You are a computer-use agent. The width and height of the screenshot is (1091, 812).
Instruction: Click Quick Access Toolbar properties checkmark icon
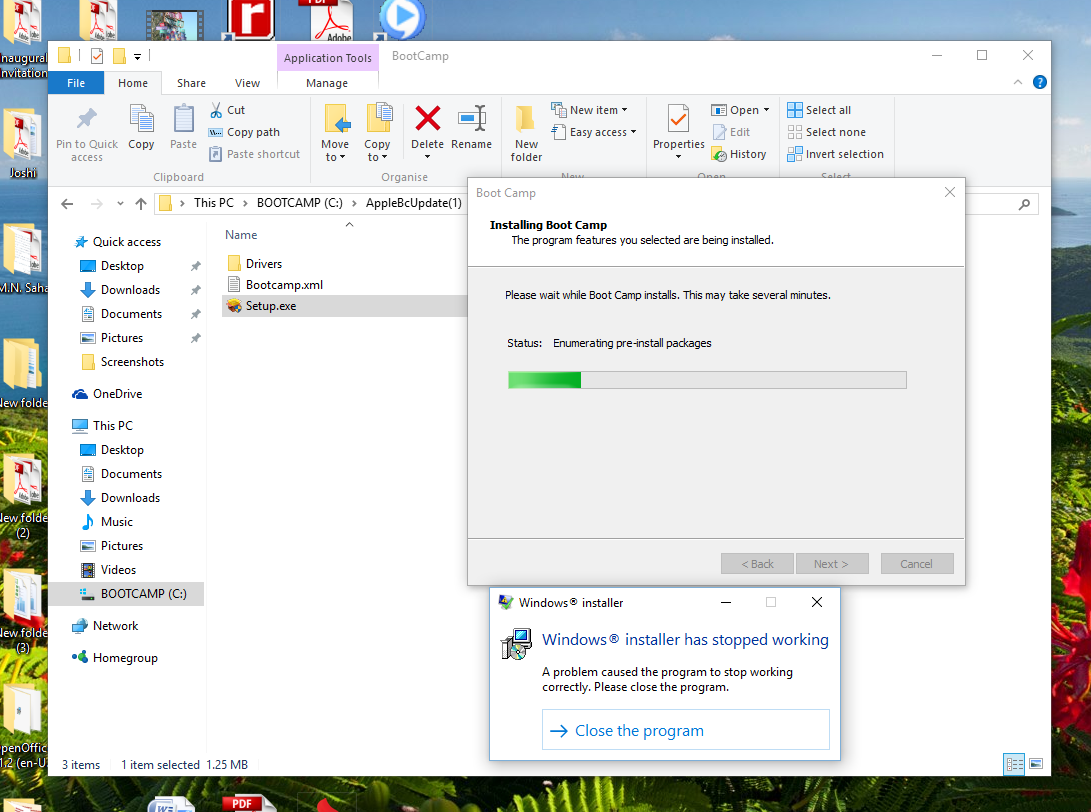tap(97, 56)
